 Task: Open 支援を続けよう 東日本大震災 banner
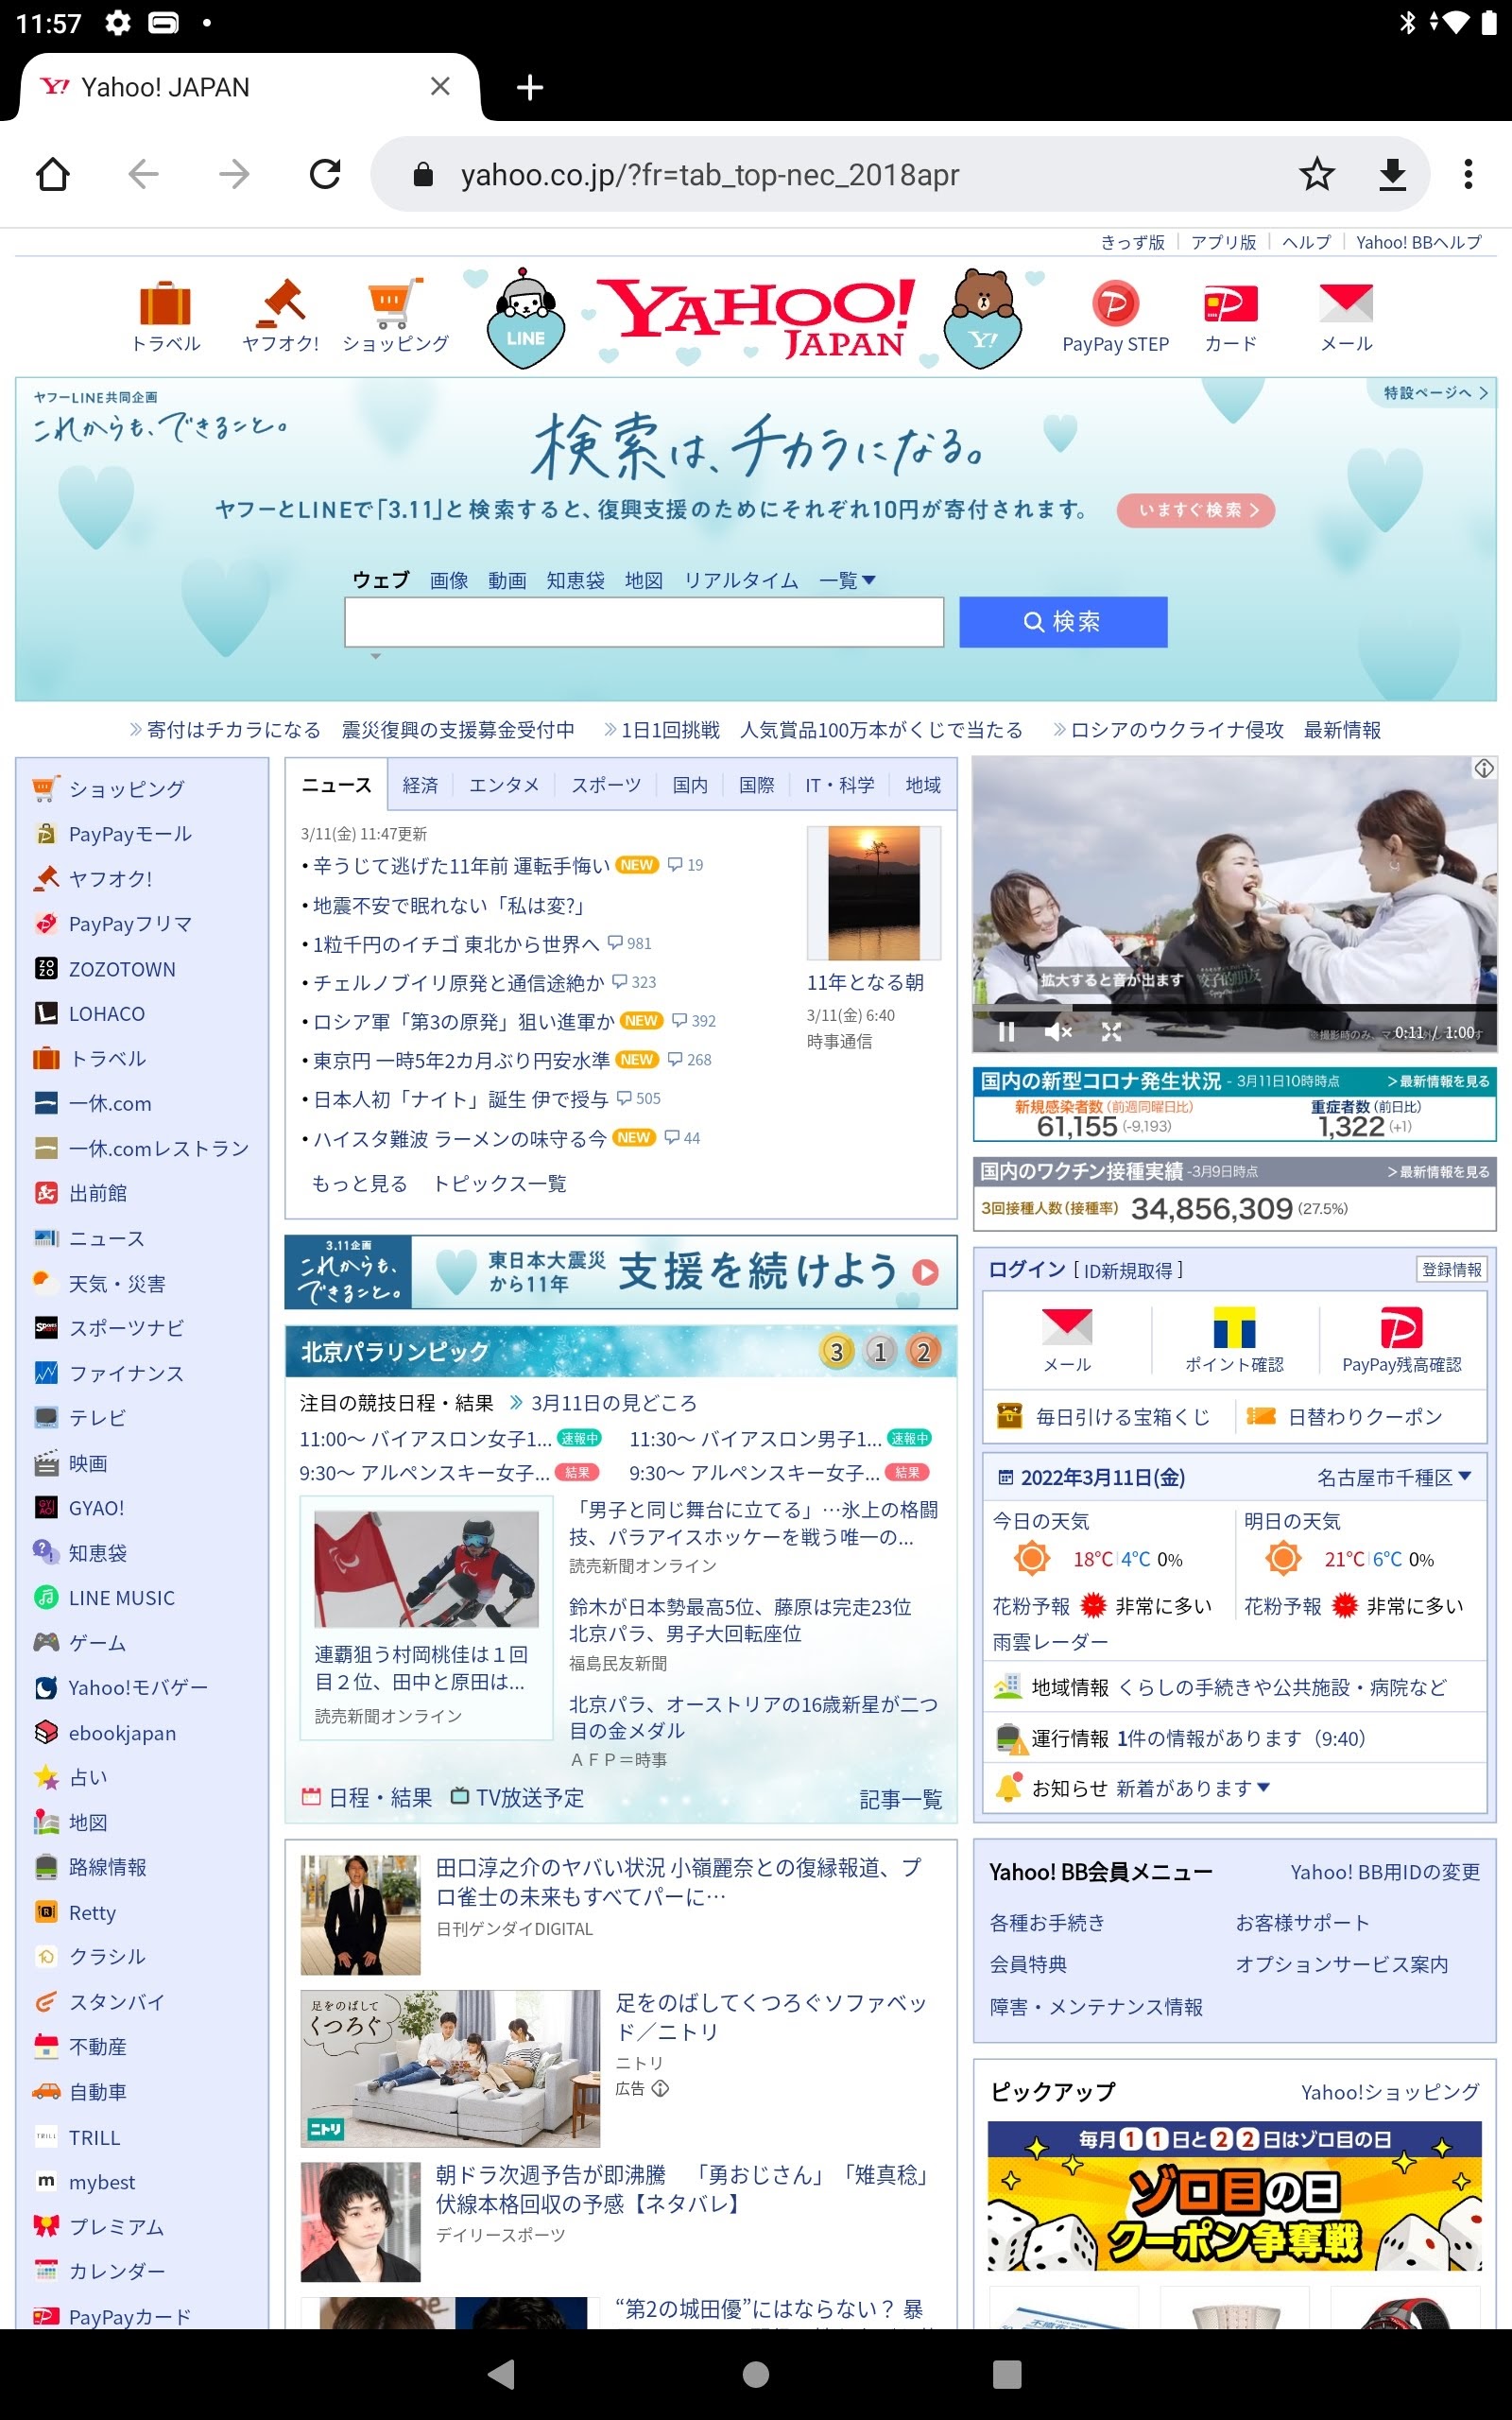pos(620,1272)
